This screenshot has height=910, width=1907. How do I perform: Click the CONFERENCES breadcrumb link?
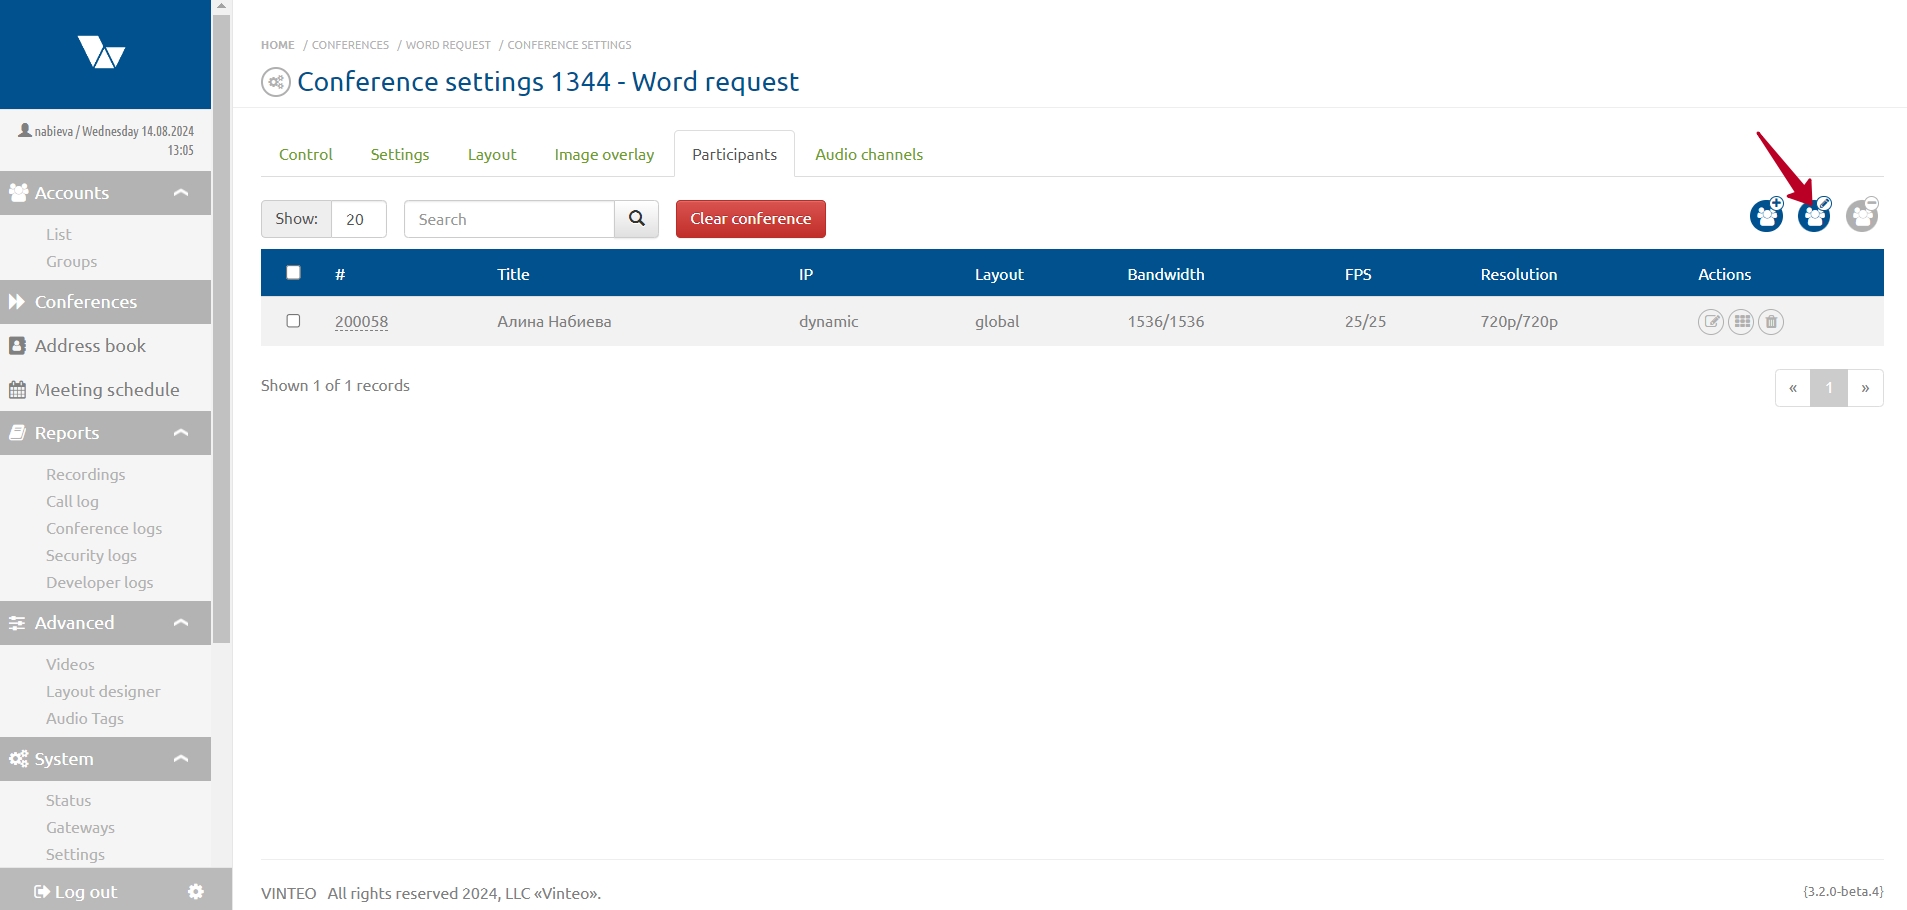[350, 45]
